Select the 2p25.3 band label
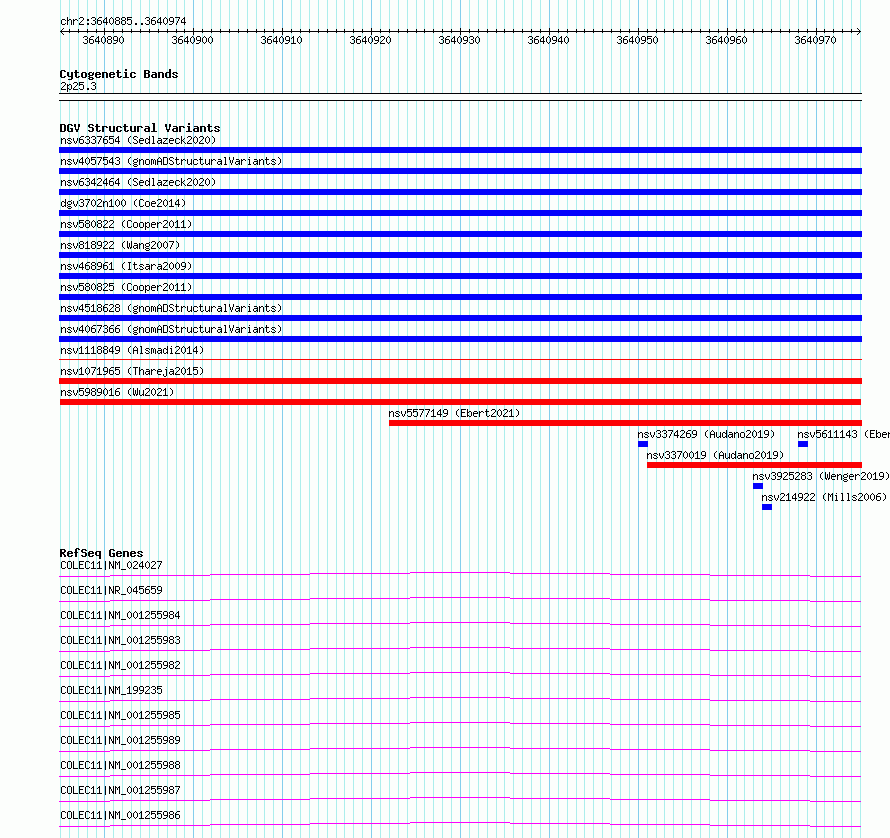Image resolution: width=890 pixels, height=838 pixels. tap(78, 86)
